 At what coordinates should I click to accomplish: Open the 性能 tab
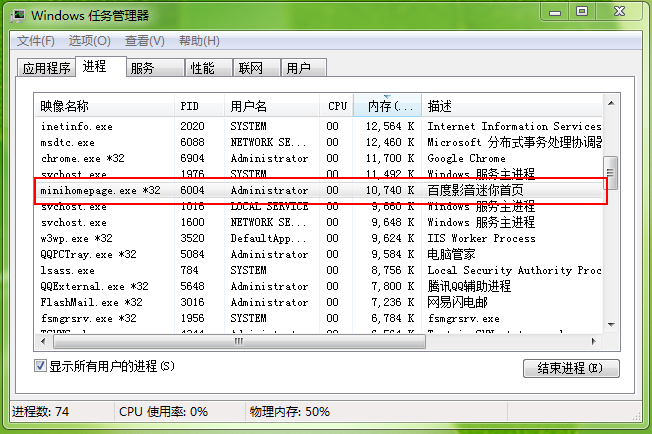click(208, 68)
